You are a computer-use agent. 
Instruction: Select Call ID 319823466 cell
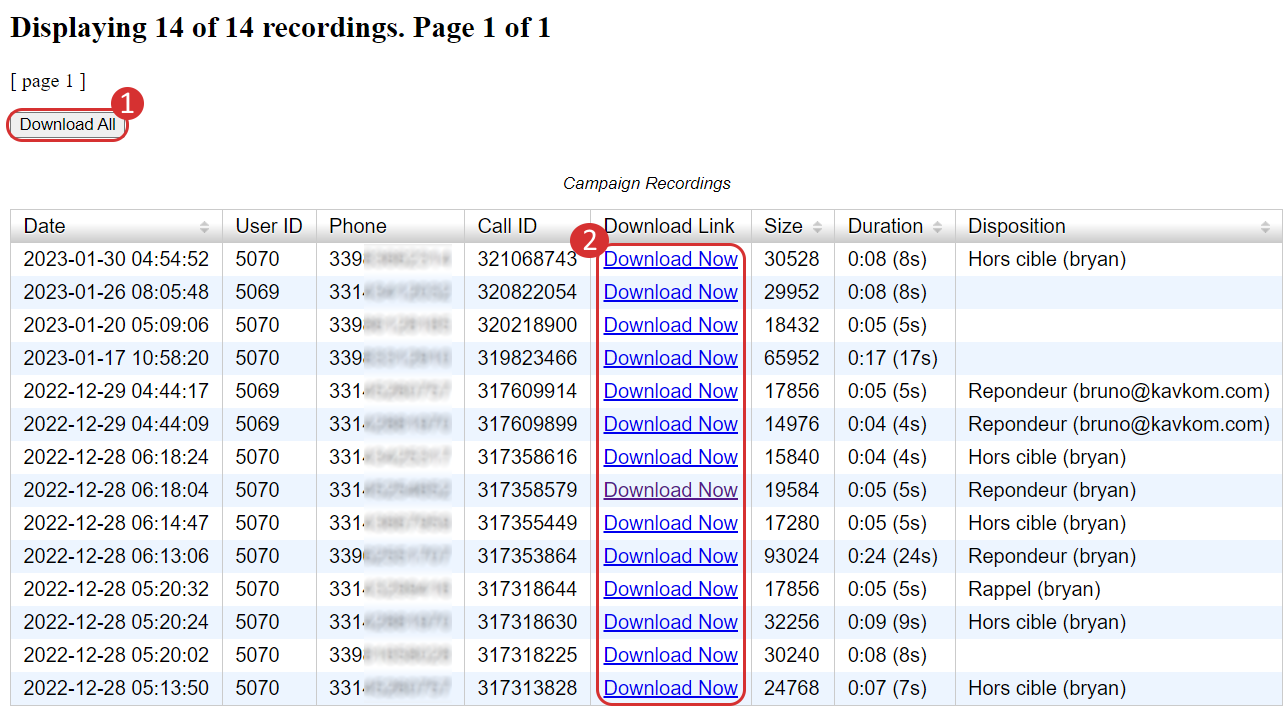[x=527, y=358]
